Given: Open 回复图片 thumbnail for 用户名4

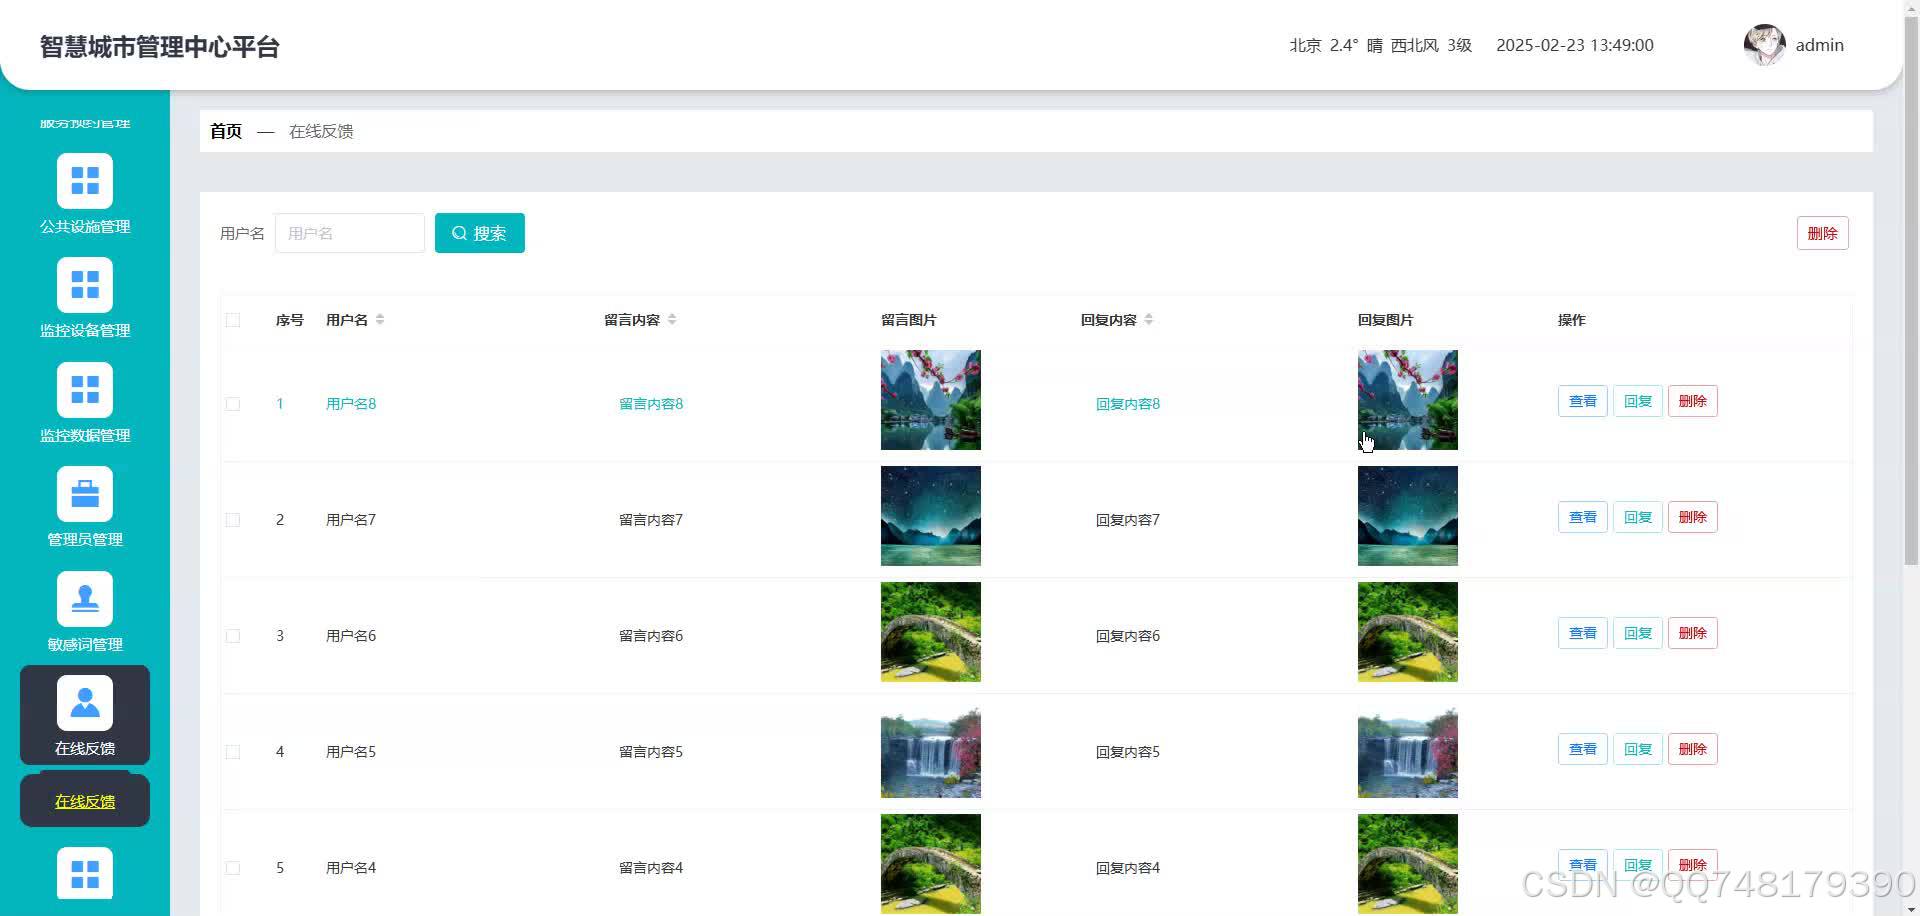Looking at the screenshot, I should point(1408,864).
